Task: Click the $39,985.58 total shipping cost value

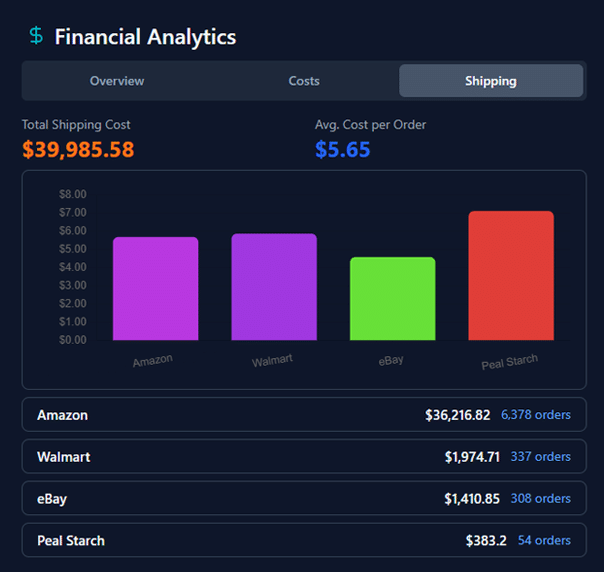Action: click(x=78, y=149)
